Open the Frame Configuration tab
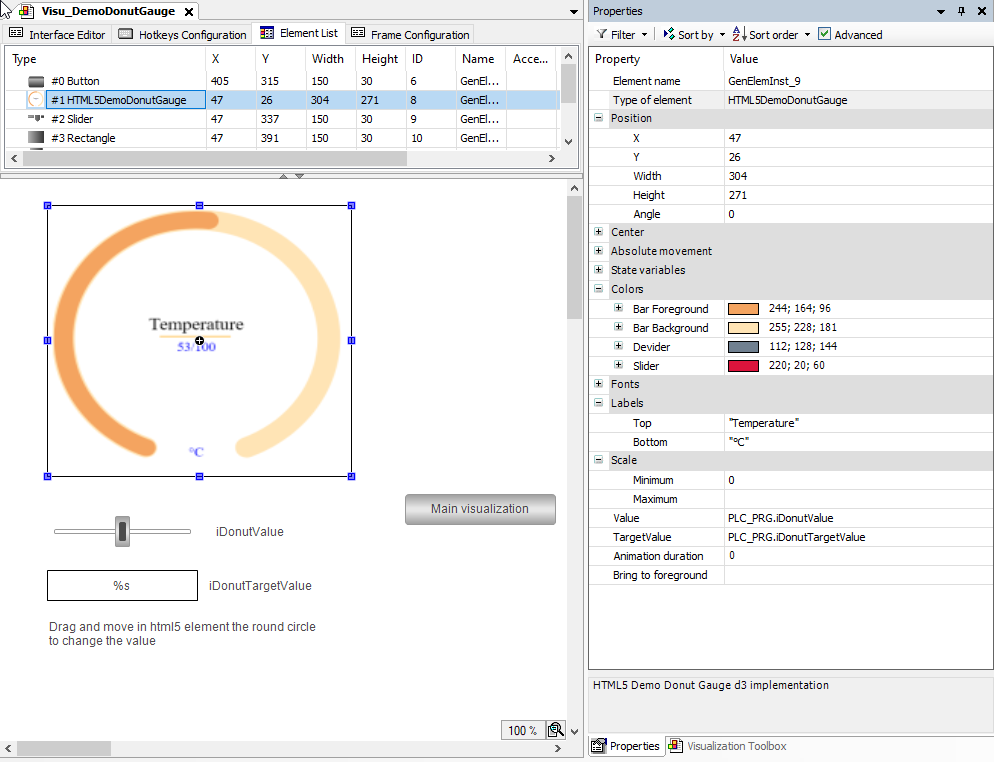The width and height of the screenshot is (994, 762). coord(411,33)
